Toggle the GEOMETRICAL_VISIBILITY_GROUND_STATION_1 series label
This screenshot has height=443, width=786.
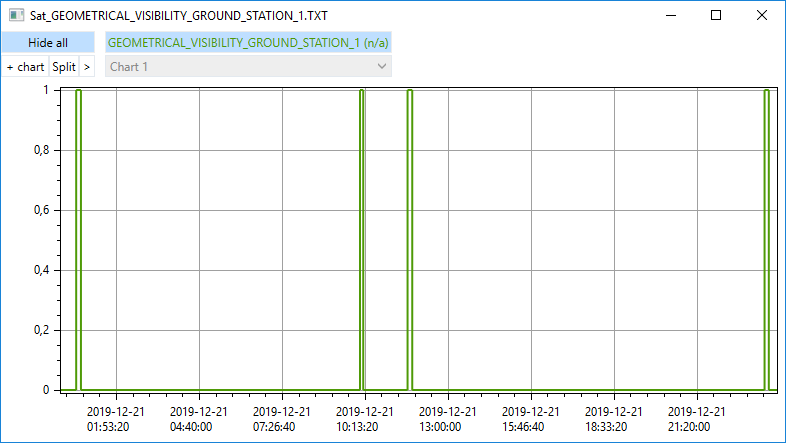[x=248, y=43]
